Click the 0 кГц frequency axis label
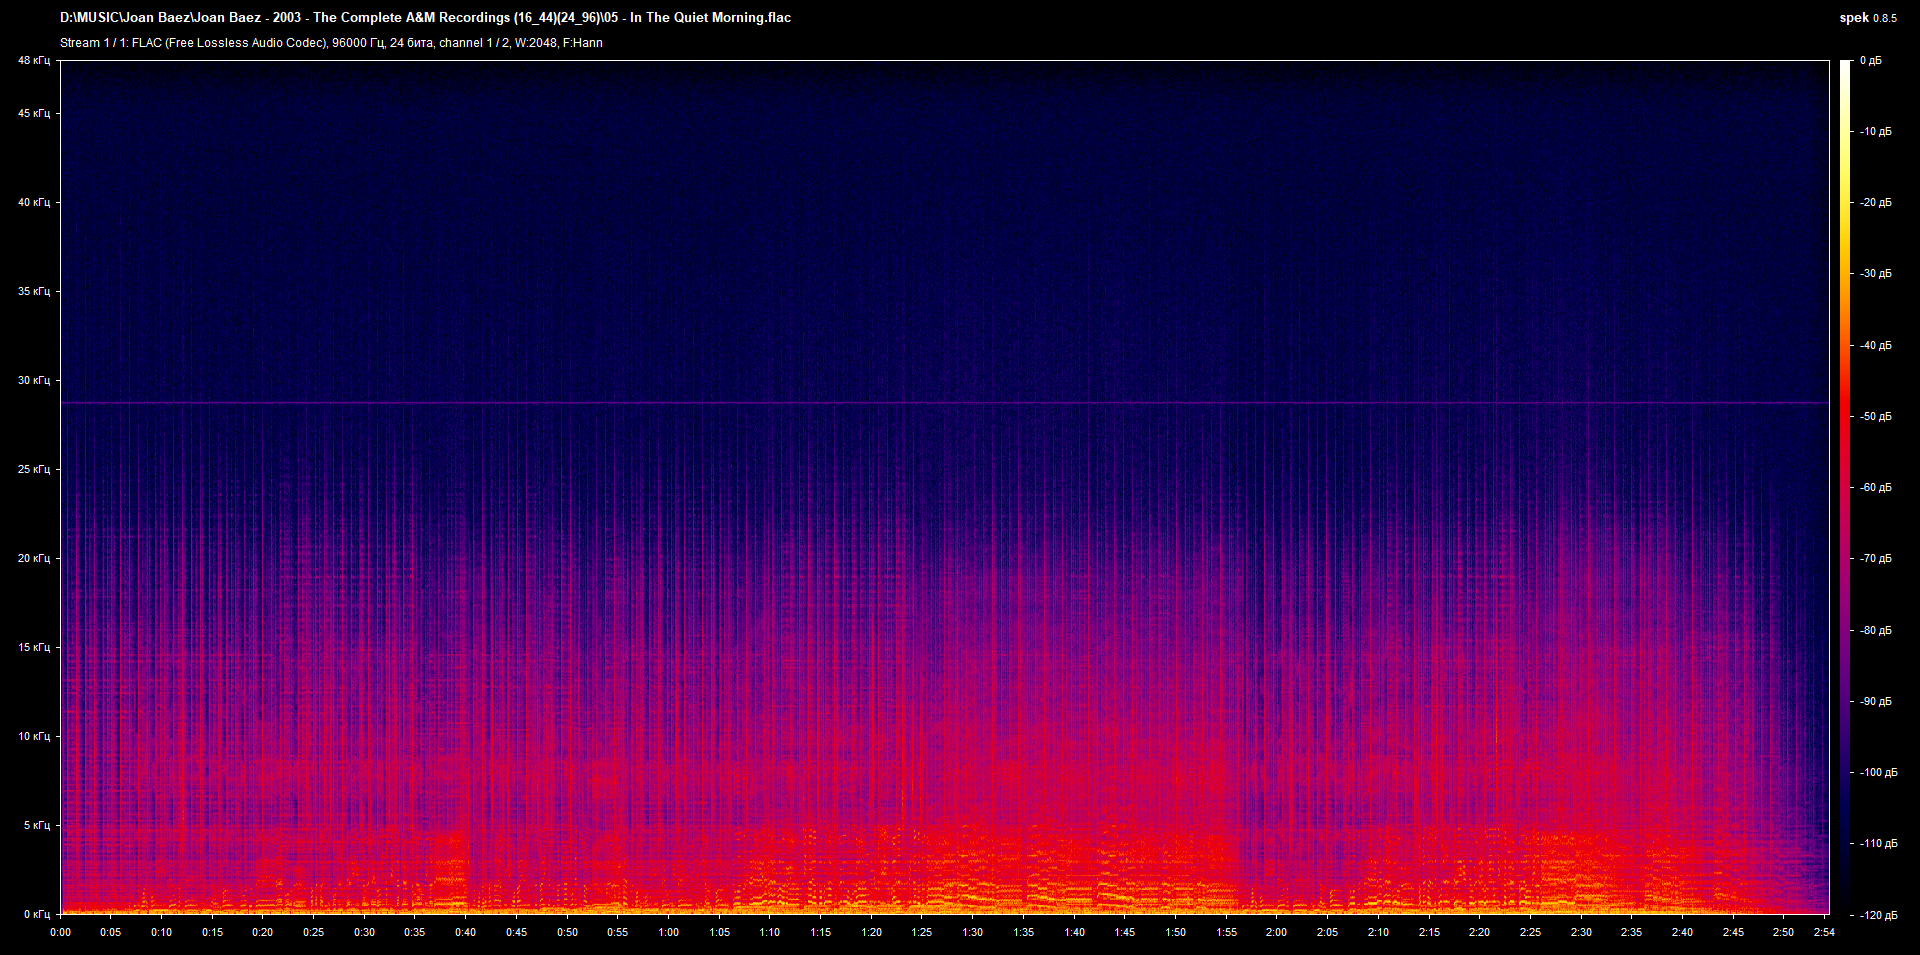1920x955 pixels. [x=37, y=915]
